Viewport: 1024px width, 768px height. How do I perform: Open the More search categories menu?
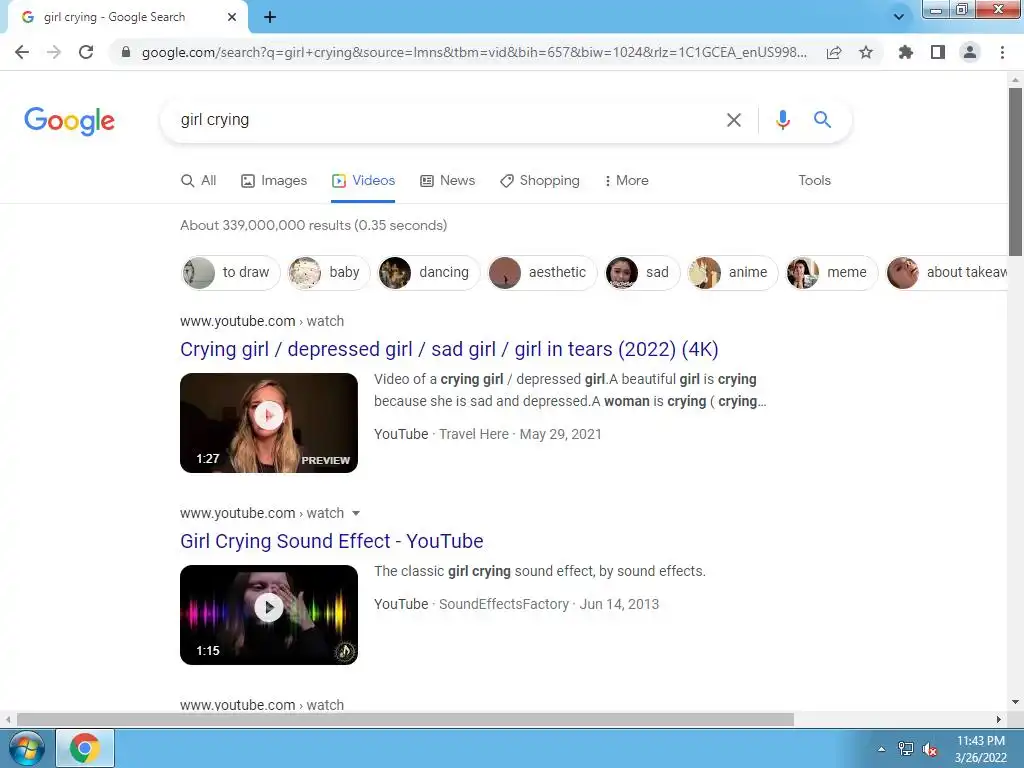pyautogui.click(x=626, y=180)
